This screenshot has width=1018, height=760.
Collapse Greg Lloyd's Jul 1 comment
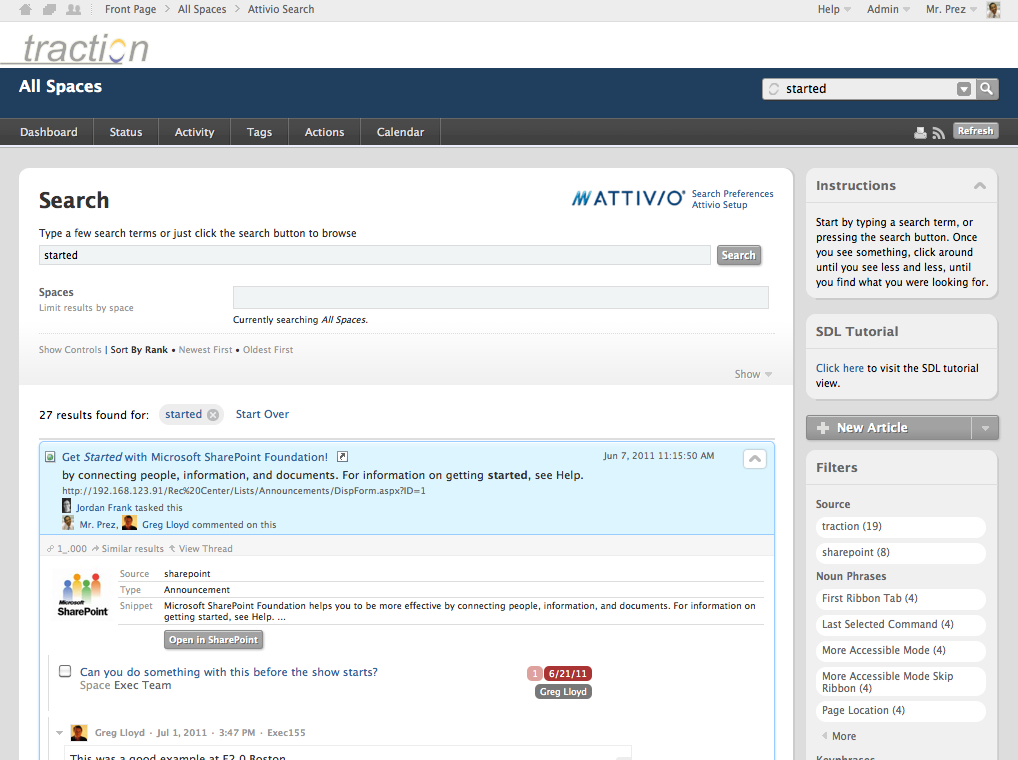[x=60, y=733]
